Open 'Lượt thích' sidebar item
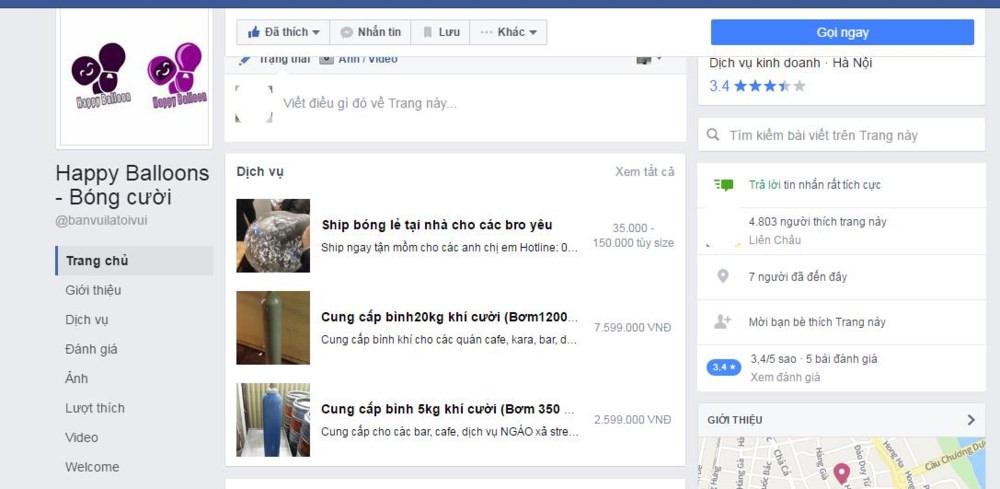This screenshot has width=1000, height=489. pos(95,408)
